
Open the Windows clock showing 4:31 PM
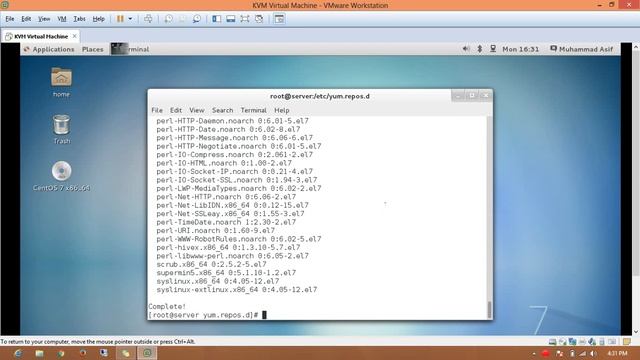[x=617, y=353]
